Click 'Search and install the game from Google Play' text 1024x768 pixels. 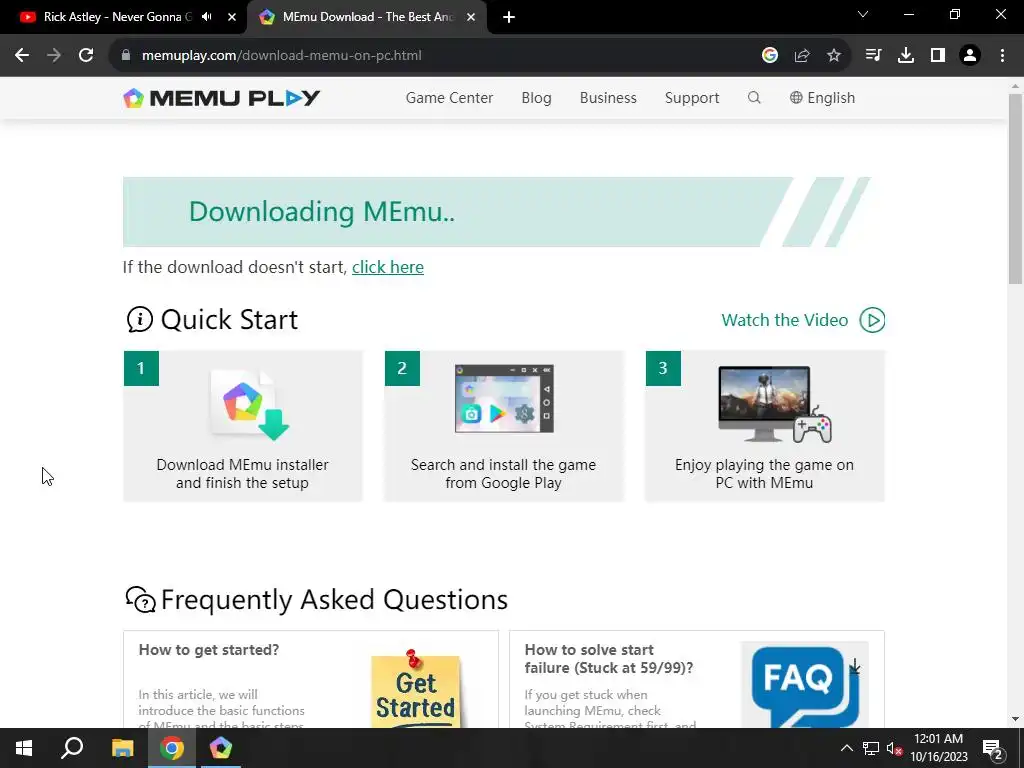tap(504, 473)
